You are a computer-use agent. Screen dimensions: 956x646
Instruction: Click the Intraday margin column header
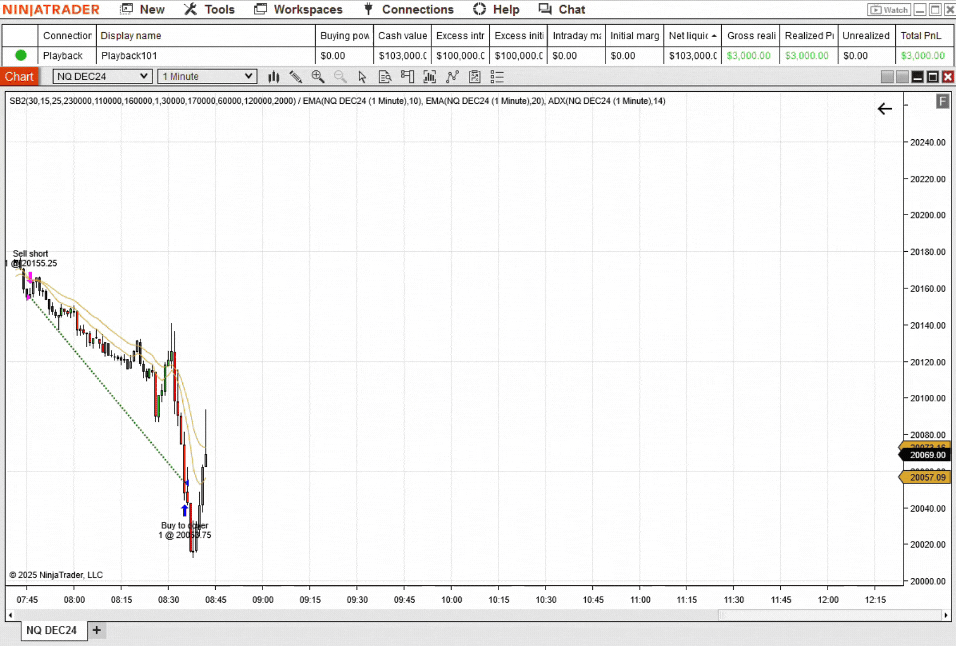click(x=577, y=35)
